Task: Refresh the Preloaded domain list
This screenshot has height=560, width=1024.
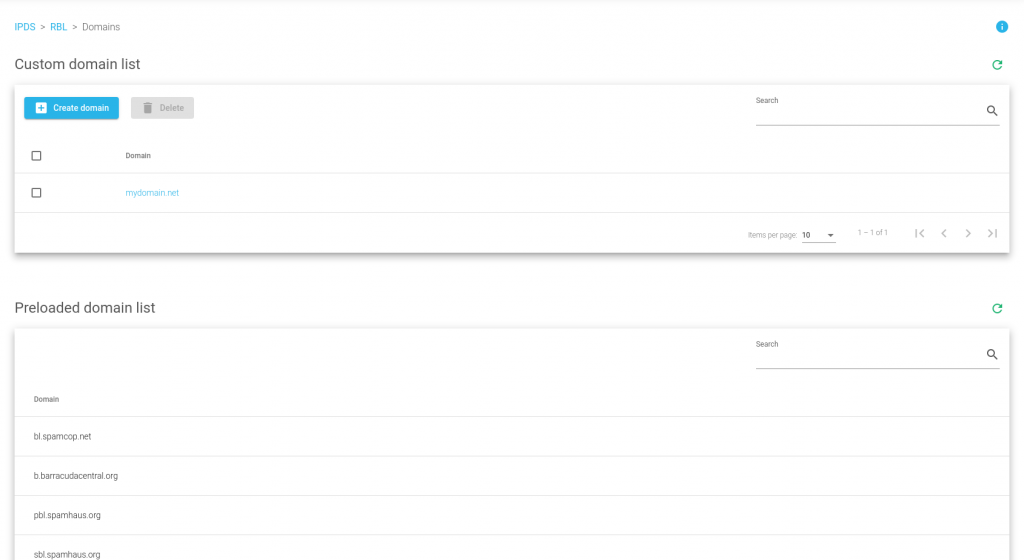Action: point(997,308)
